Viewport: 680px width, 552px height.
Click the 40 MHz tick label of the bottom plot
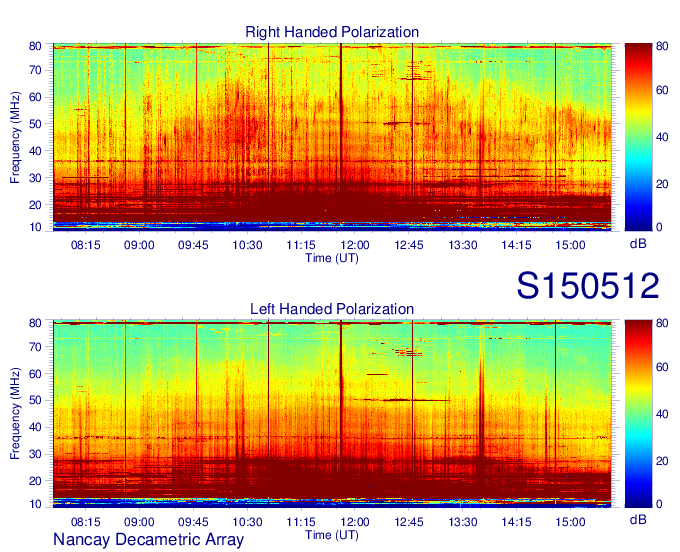pyautogui.click(x=35, y=427)
